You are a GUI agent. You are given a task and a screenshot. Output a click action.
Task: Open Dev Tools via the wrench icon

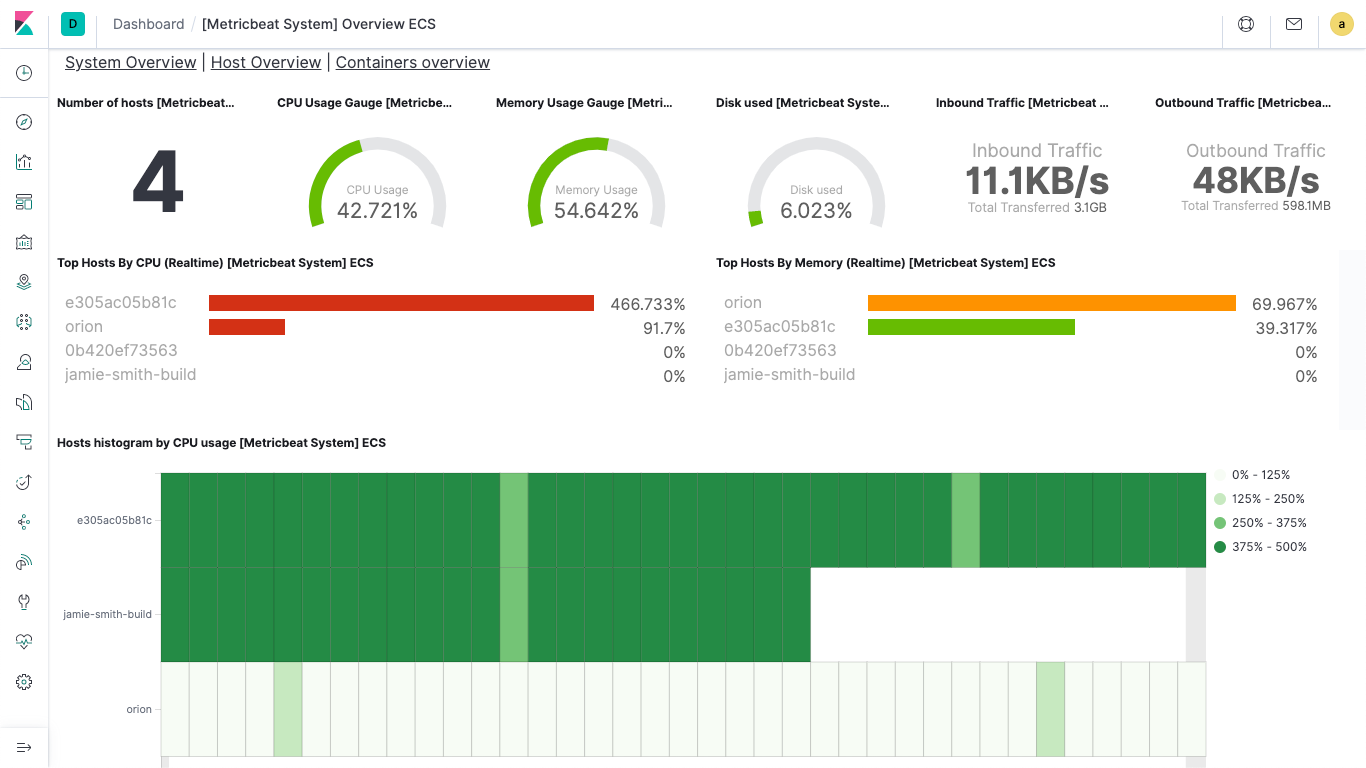click(x=24, y=602)
